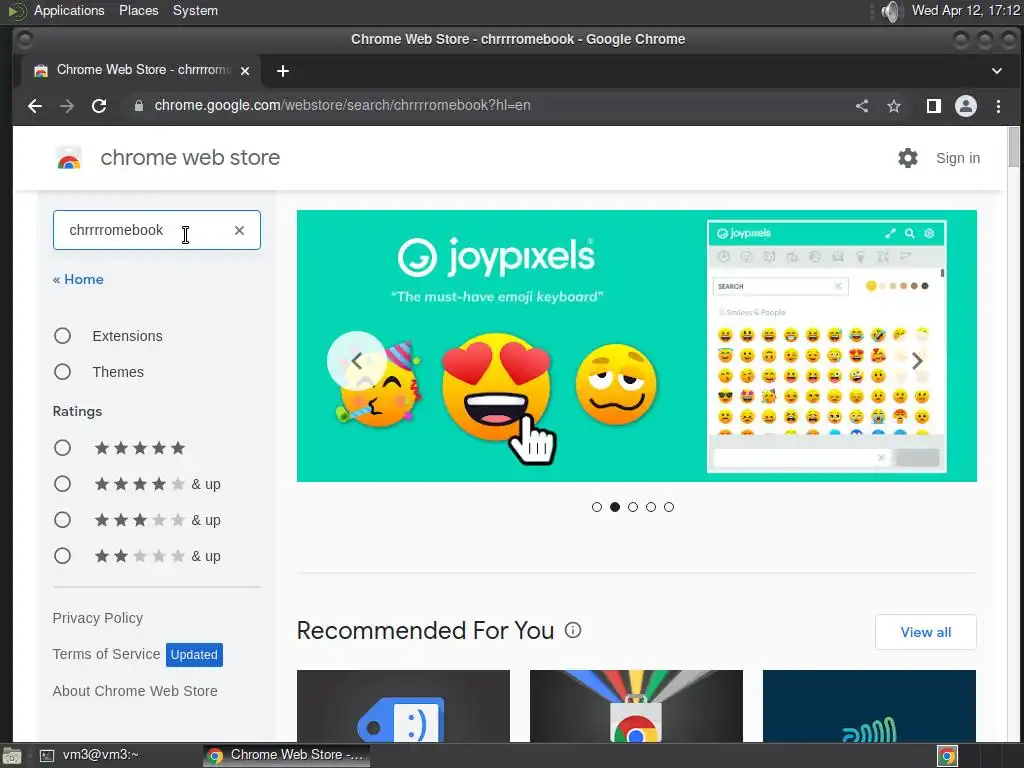Select the second carousel dot

coord(615,507)
